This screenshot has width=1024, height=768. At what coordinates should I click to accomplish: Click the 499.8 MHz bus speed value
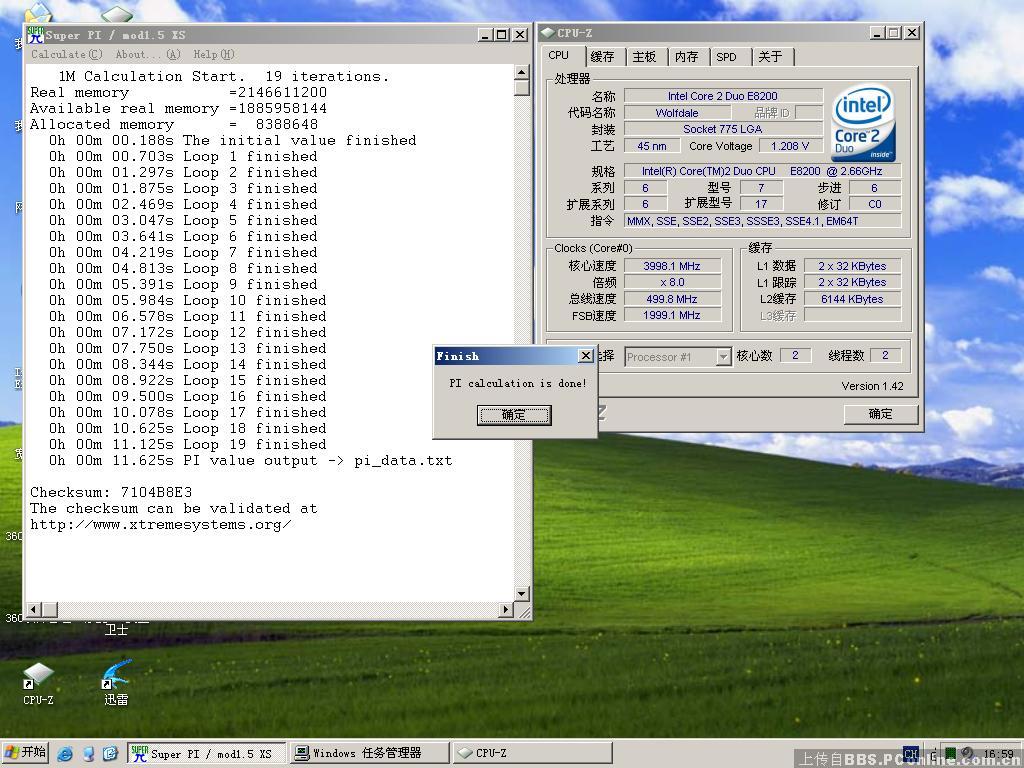pos(672,299)
